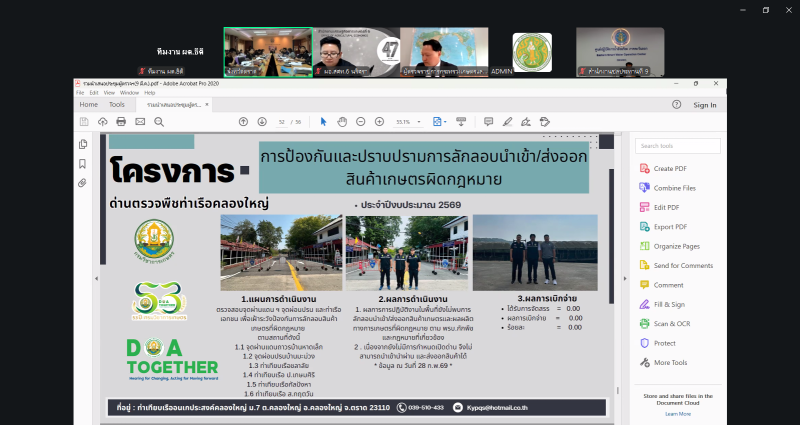Open the Bookmarks side panel
The height and width of the screenshot is (425, 800).
coord(82,164)
